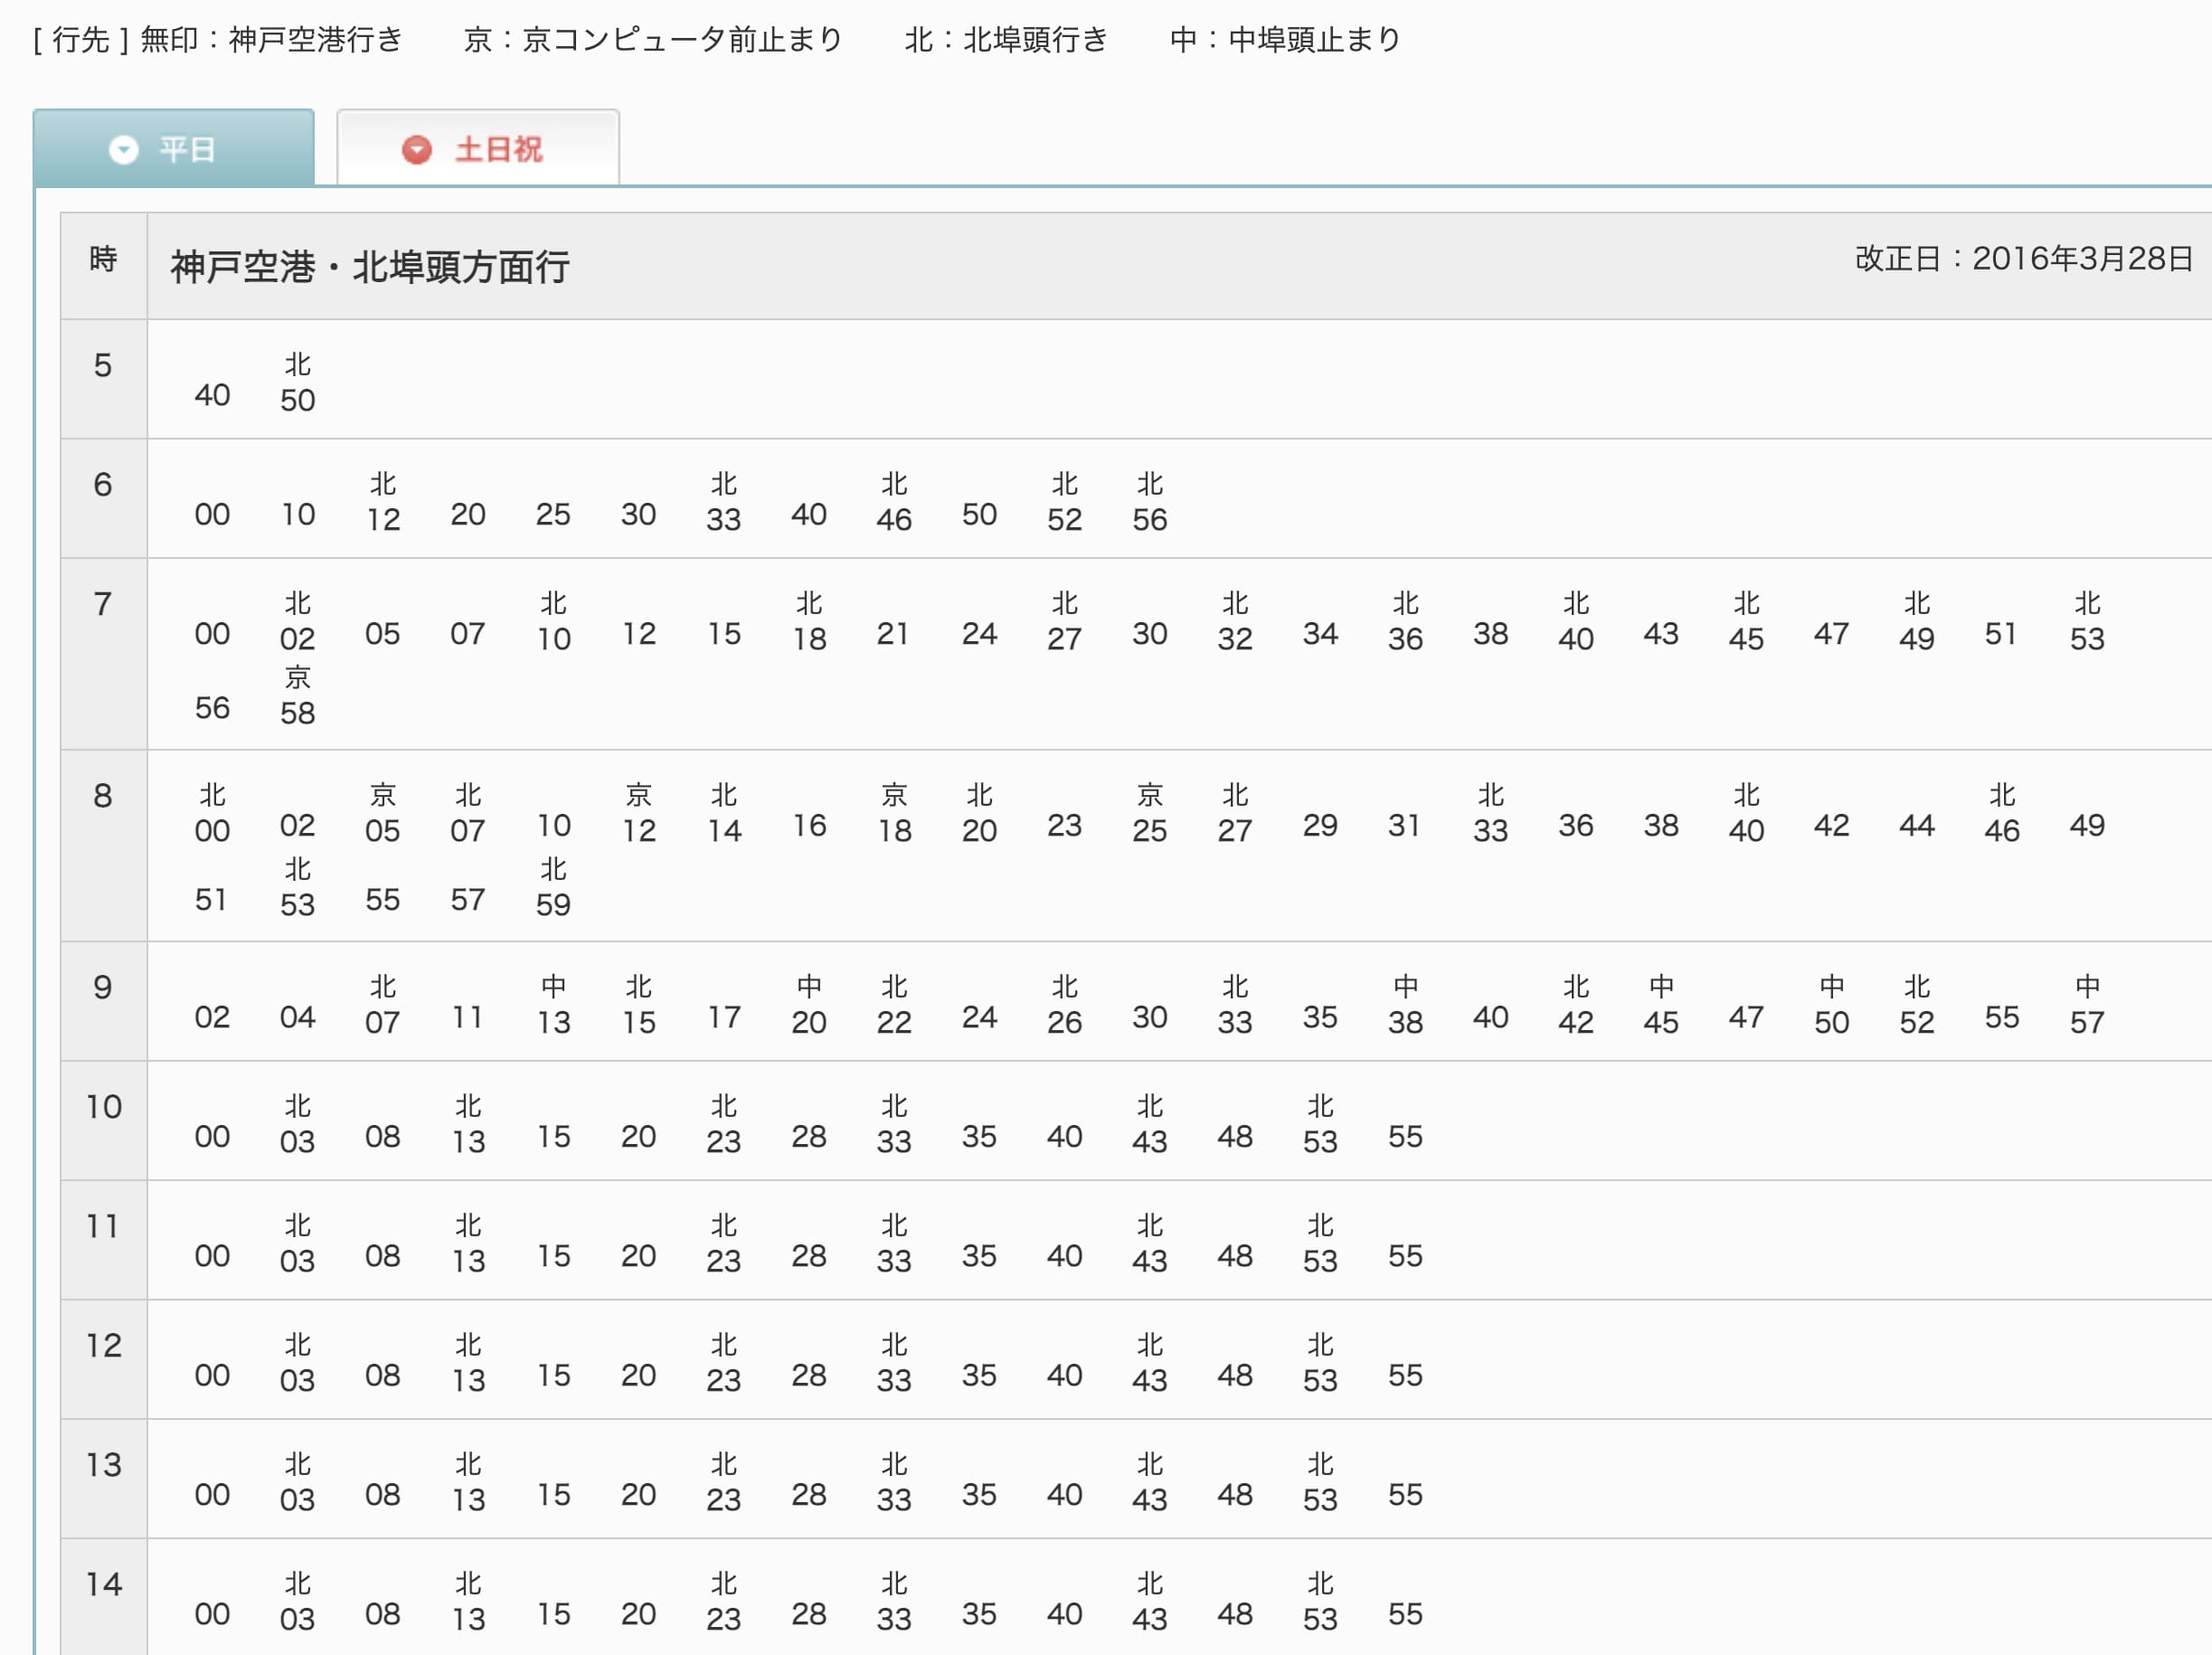The height and width of the screenshot is (1655, 2212).
Task: Select the 北 56 departure in hour 6
Action: tap(1150, 502)
